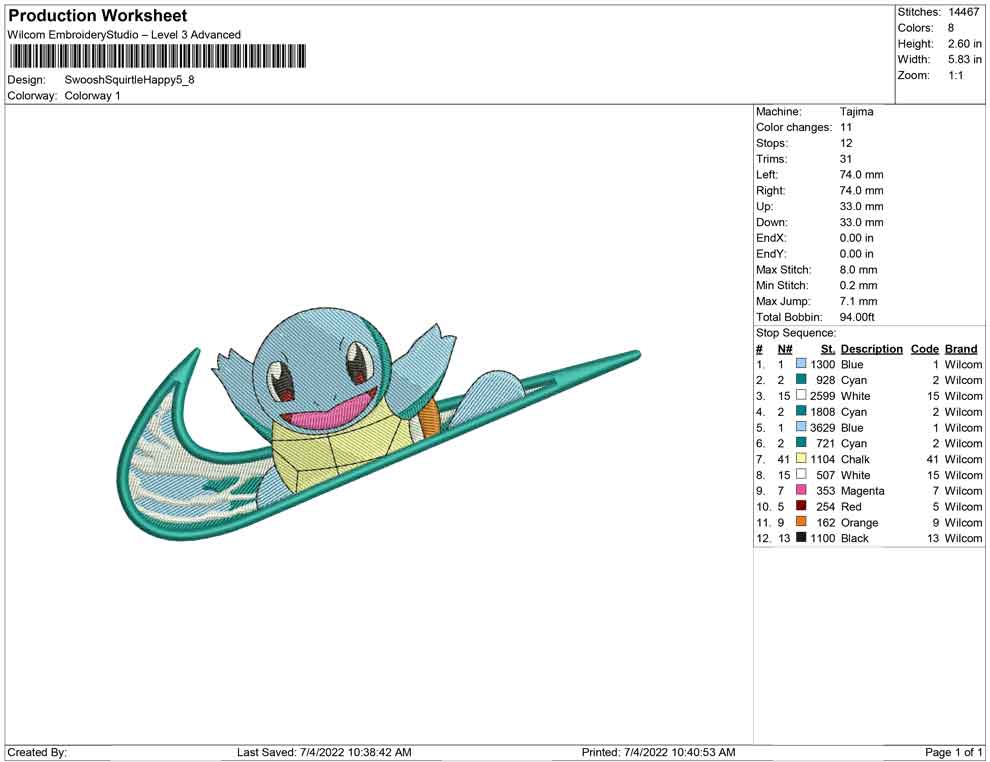
Task: Select the design name "SwooshSquirtleHappy5_8"
Action: pos(129,80)
